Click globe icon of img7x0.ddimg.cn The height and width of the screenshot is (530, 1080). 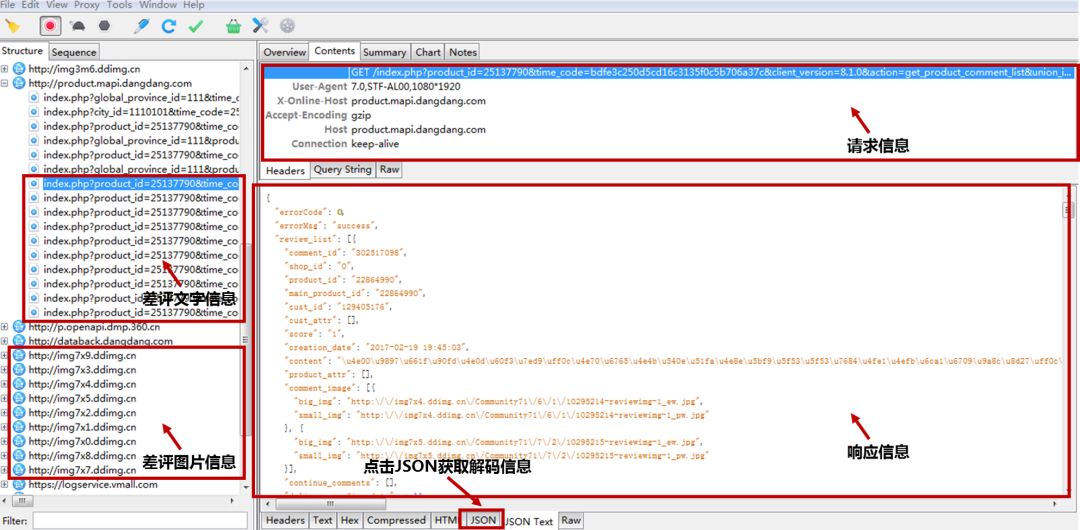pyautogui.click(x=19, y=441)
